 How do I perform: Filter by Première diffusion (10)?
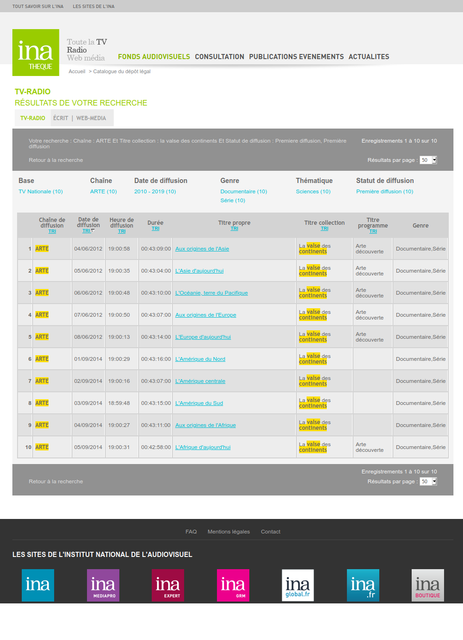click(385, 191)
